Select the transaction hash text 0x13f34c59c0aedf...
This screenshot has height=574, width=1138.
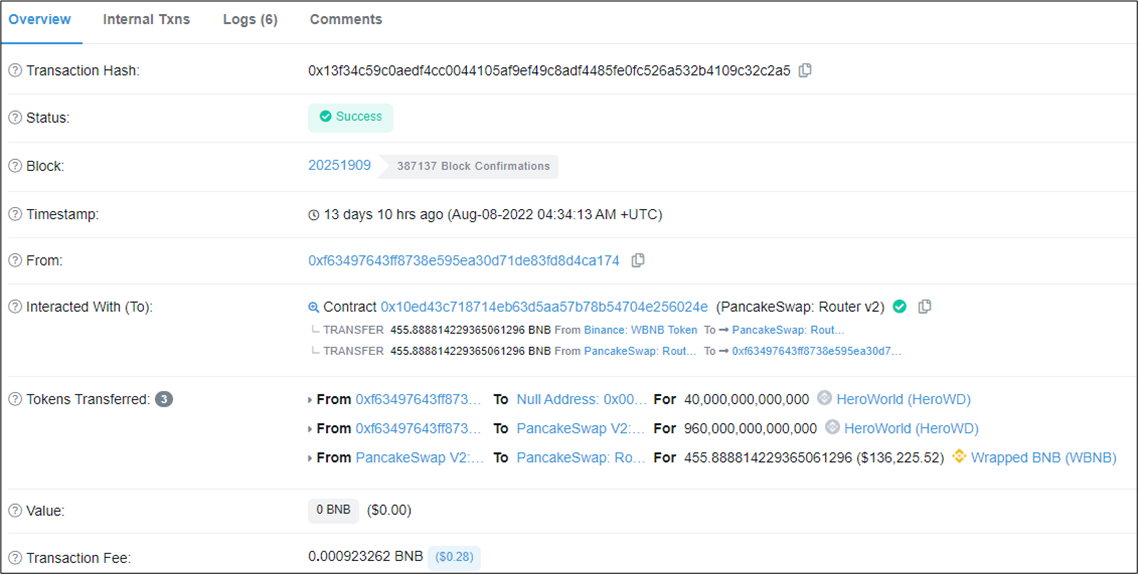[549, 70]
